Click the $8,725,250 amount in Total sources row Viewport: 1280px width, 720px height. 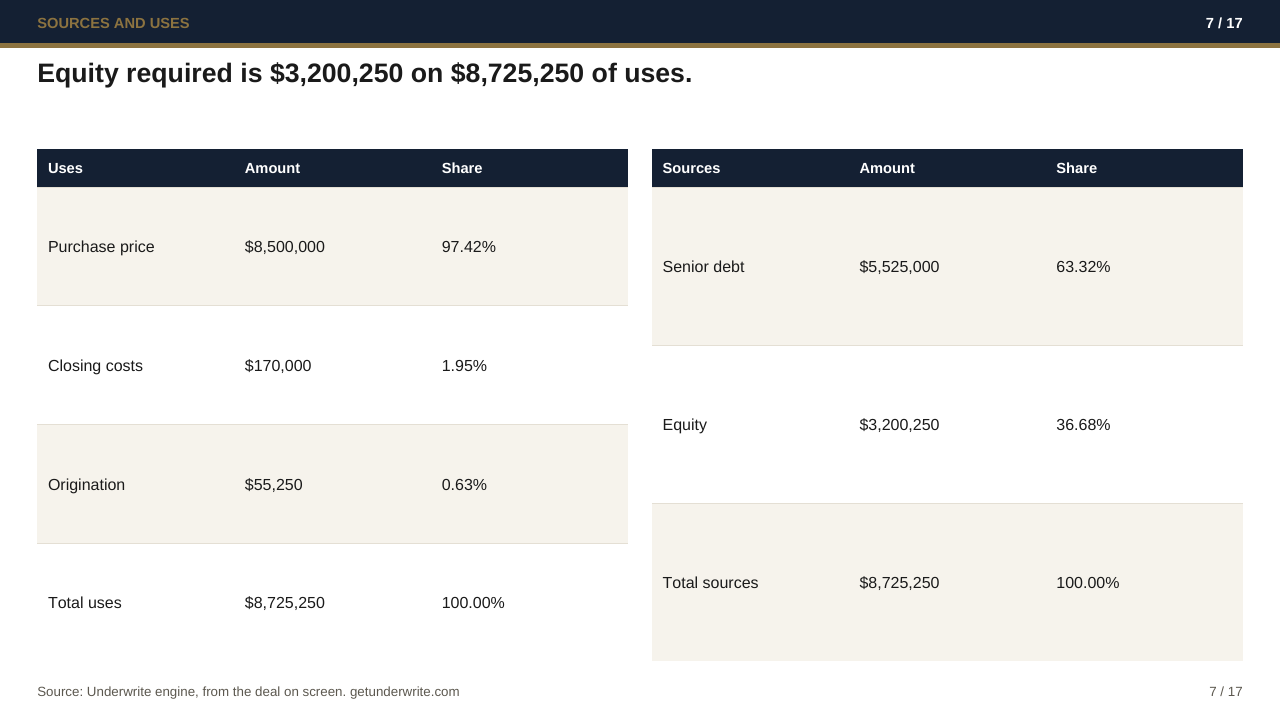899,583
